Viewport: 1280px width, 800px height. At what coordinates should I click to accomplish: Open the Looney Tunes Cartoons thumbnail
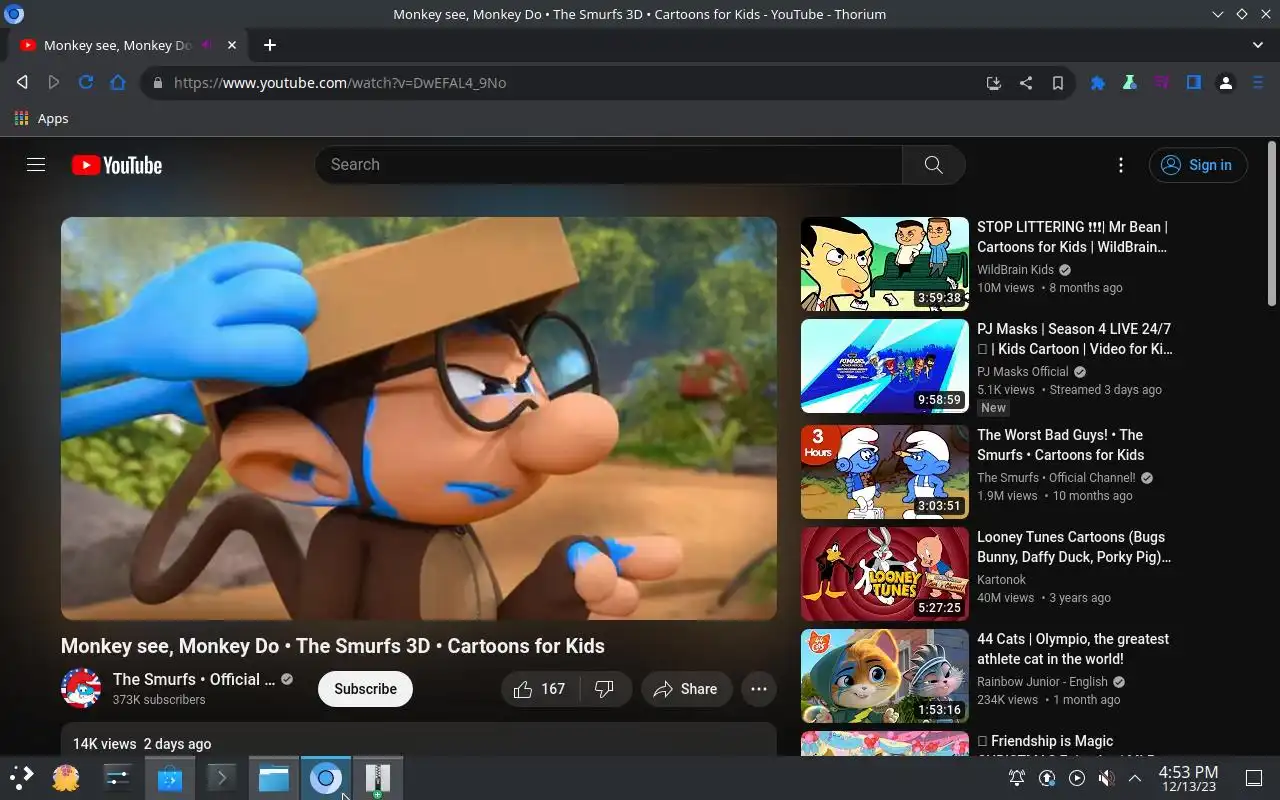point(885,574)
